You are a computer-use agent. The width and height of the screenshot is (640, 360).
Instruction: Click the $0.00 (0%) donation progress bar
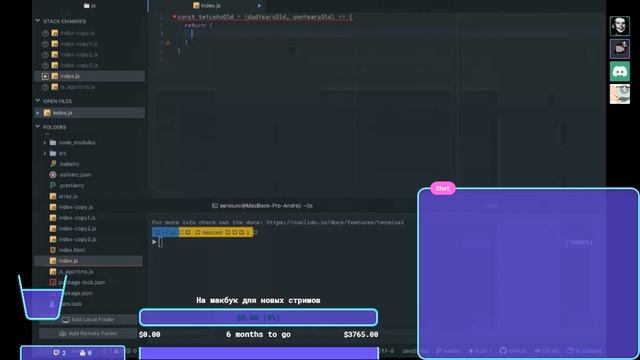coord(258,318)
